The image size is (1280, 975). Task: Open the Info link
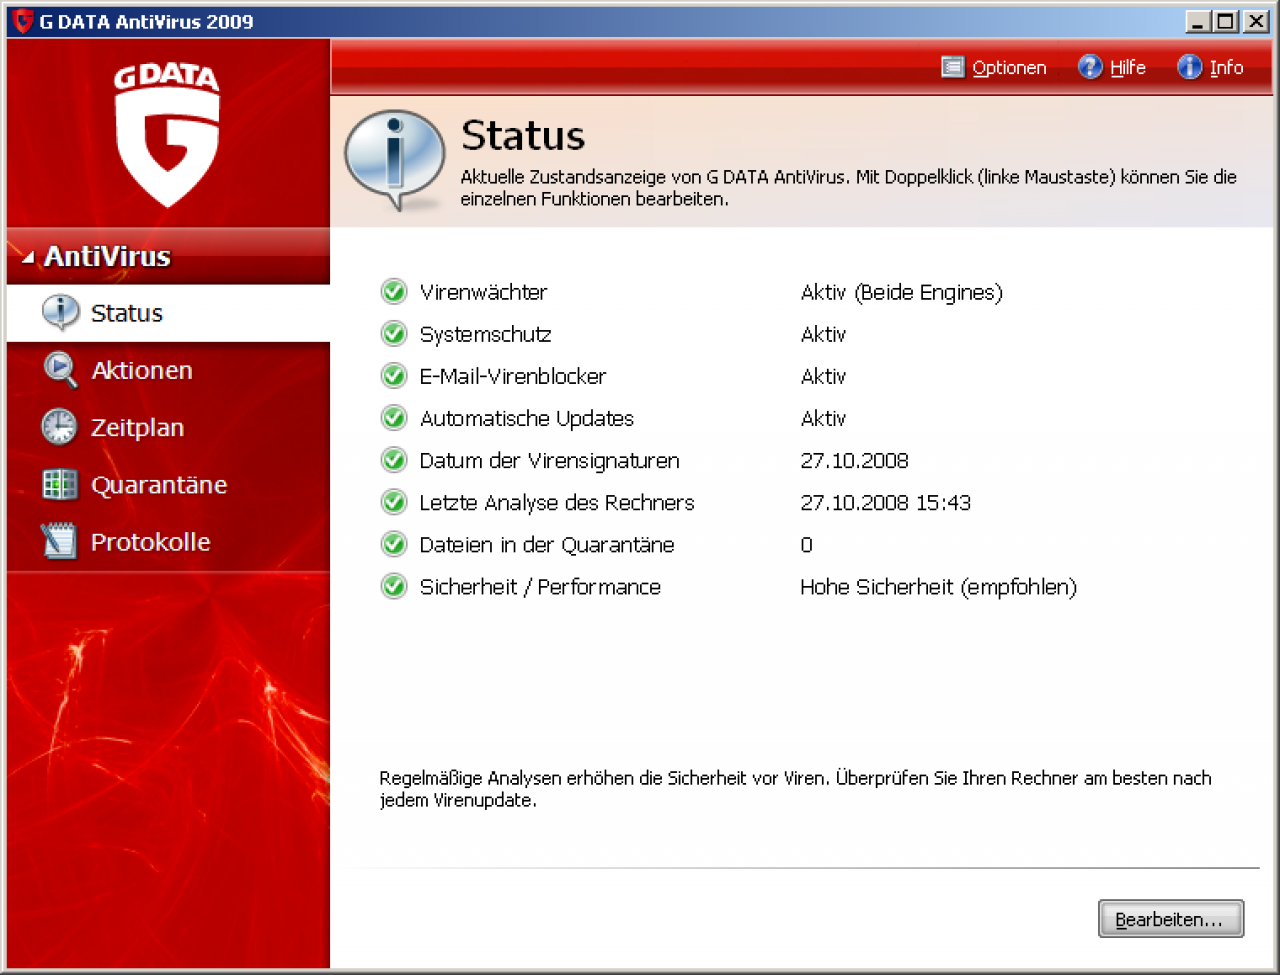point(1226,68)
